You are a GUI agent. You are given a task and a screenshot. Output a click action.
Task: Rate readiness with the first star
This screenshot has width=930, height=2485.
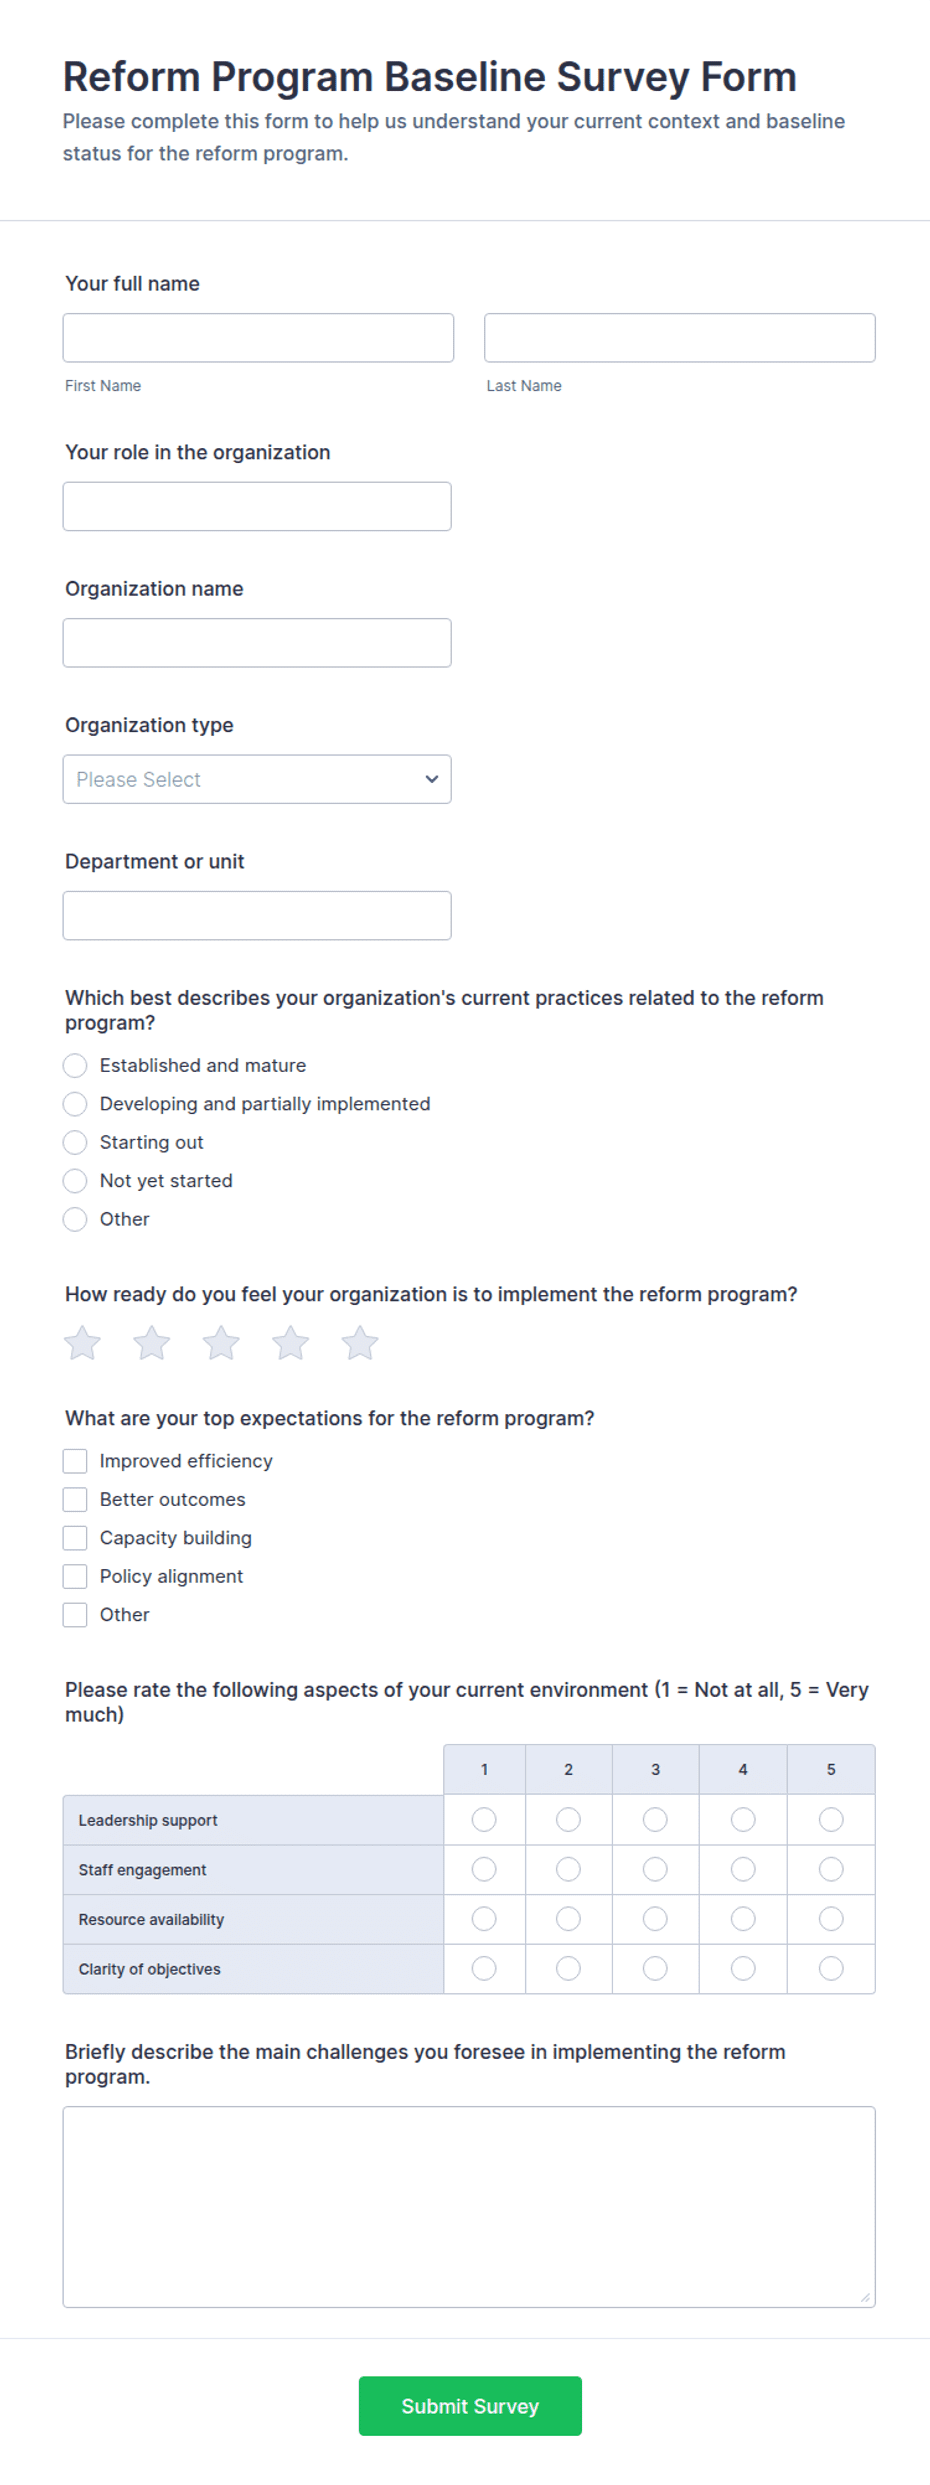[x=82, y=1343]
